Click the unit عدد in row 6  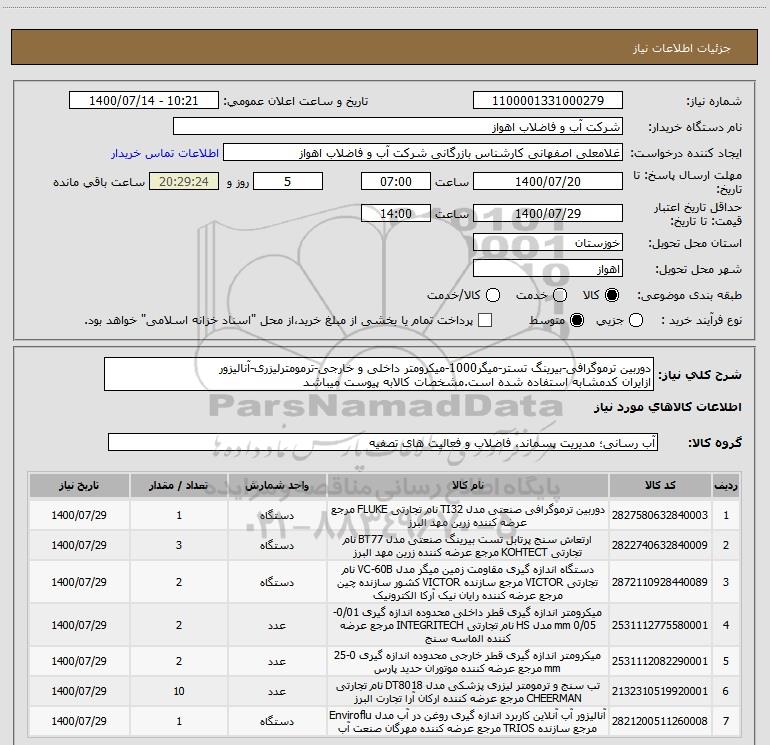[x=277, y=691]
